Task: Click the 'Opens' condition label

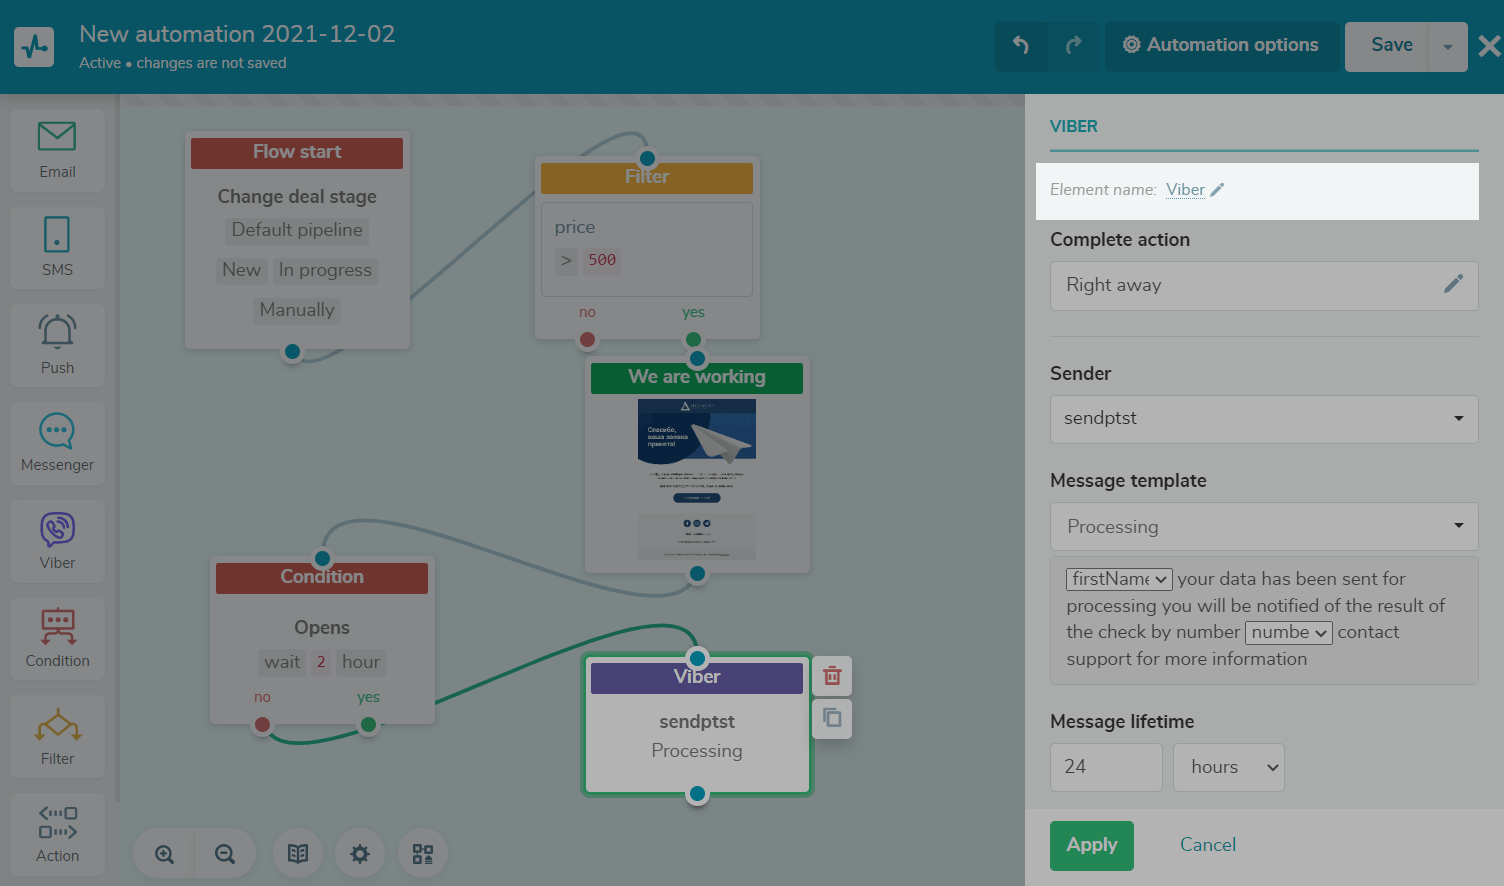Action: point(322,627)
